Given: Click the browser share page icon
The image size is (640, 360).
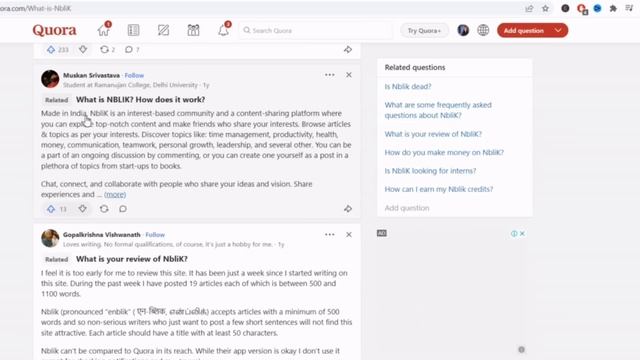Looking at the screenshot, I should (529, 9).
